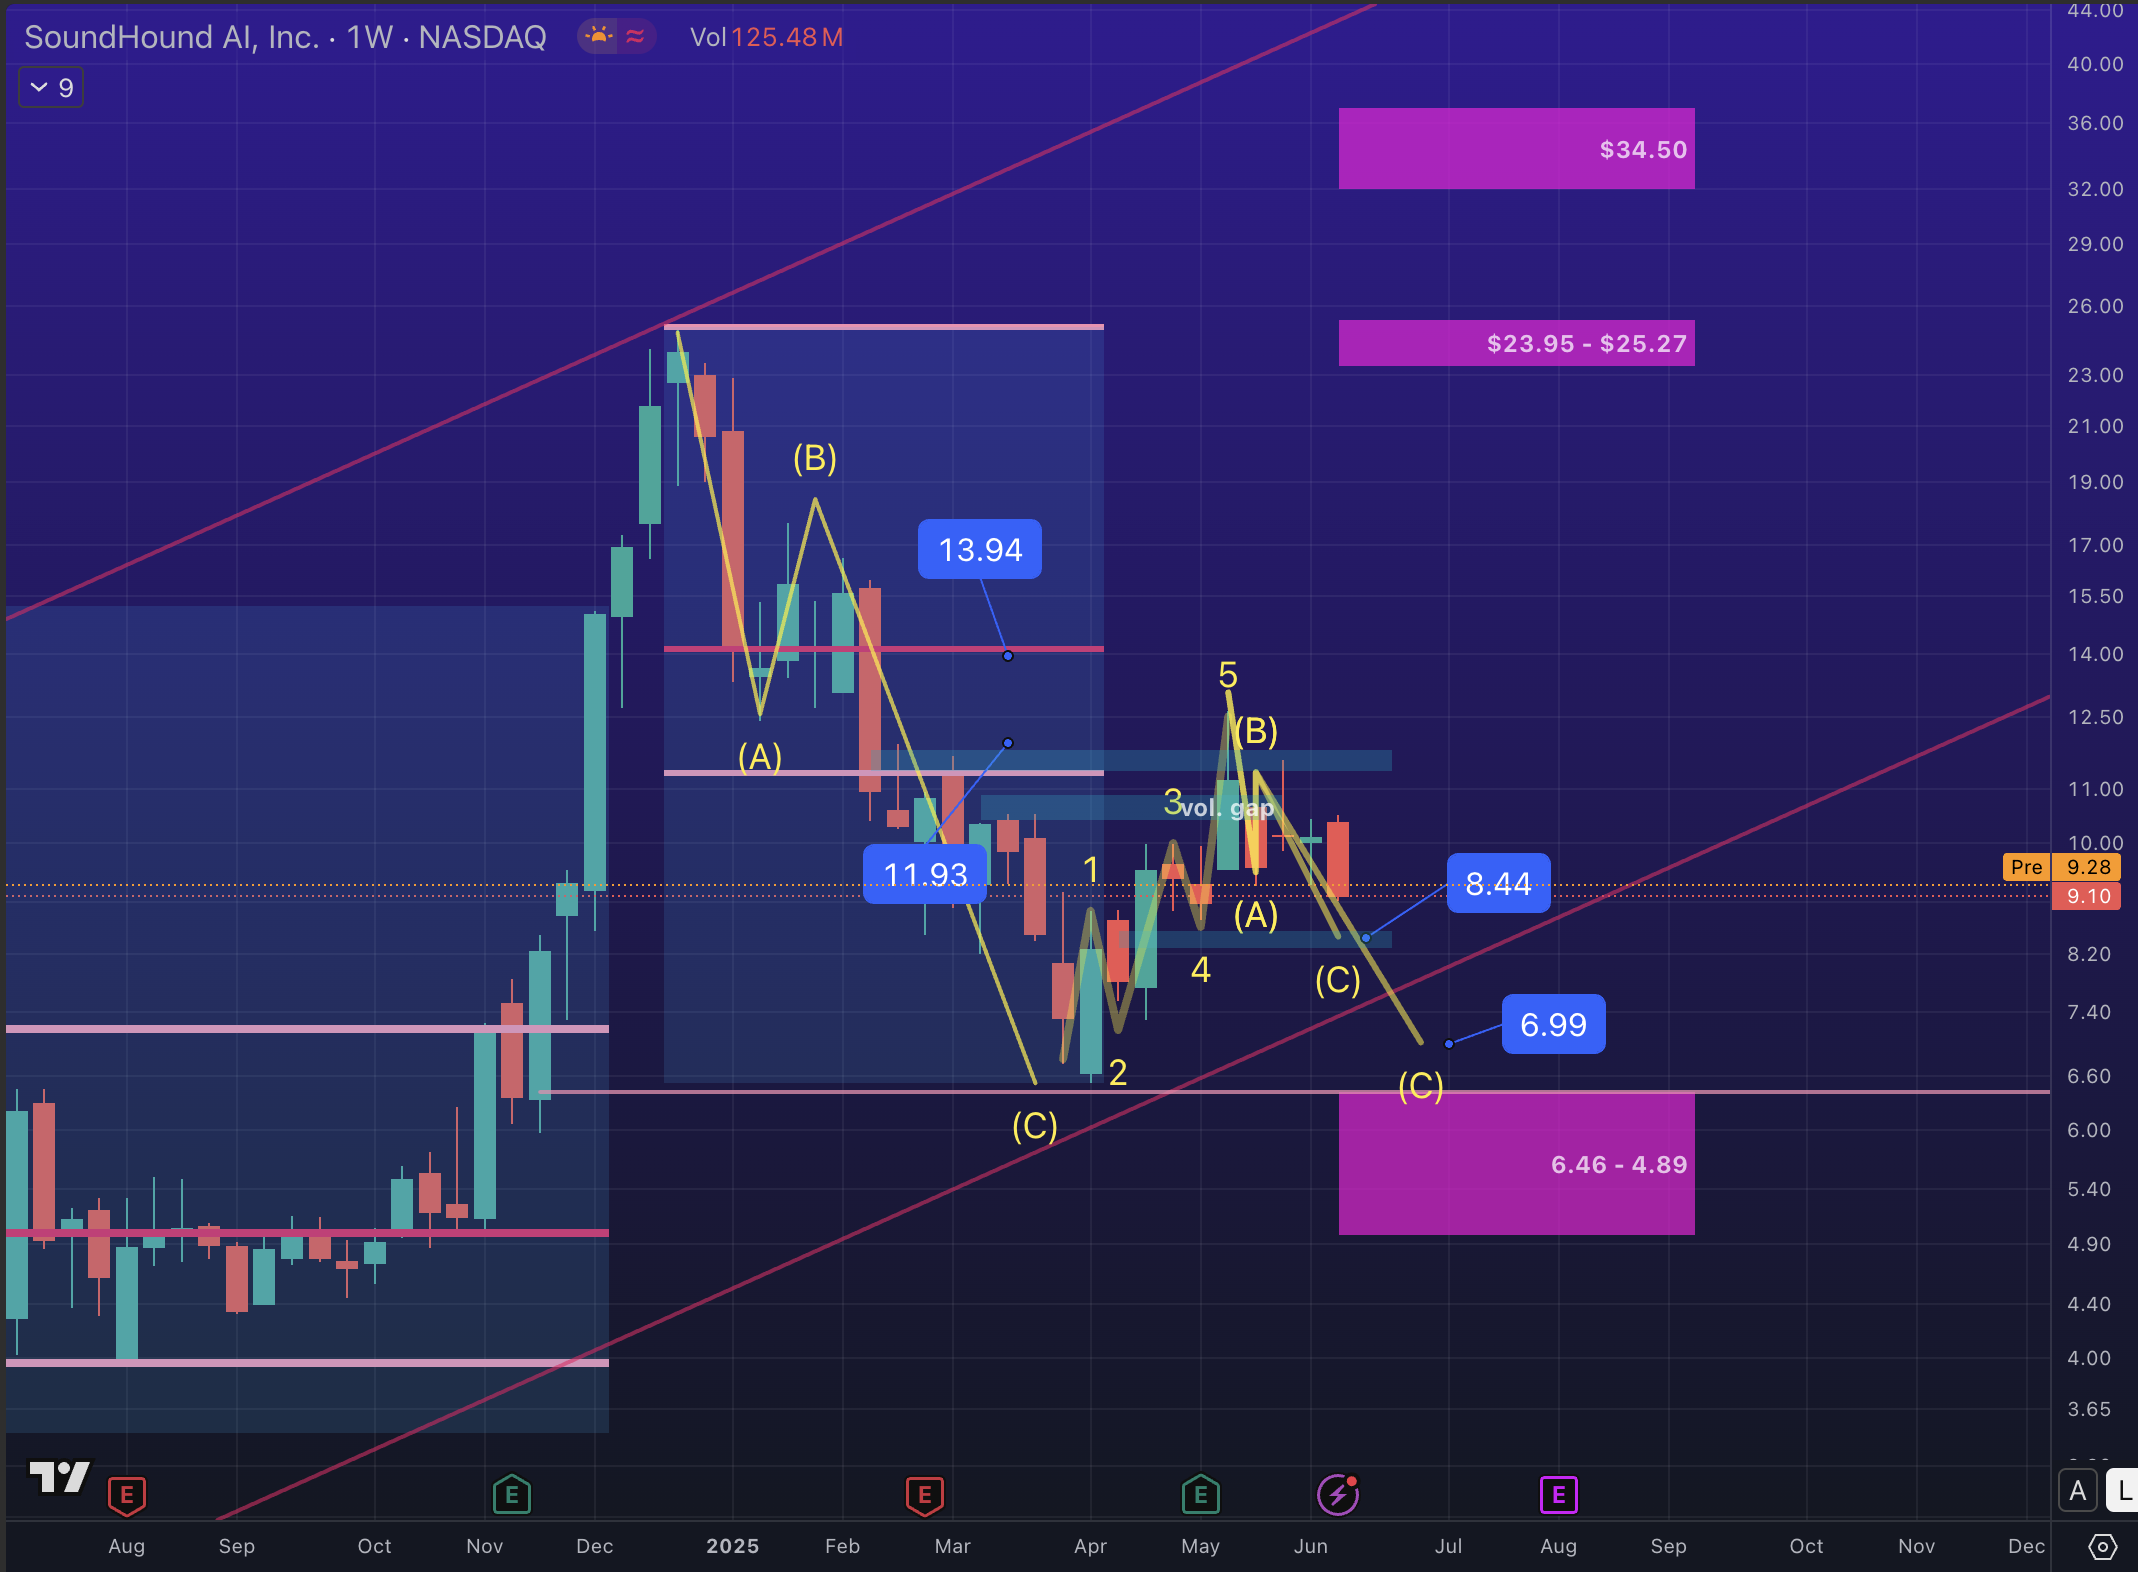Click the purple upcoming earnings marker near August
The image size is (2138, 1572).
point(1558,1495)
